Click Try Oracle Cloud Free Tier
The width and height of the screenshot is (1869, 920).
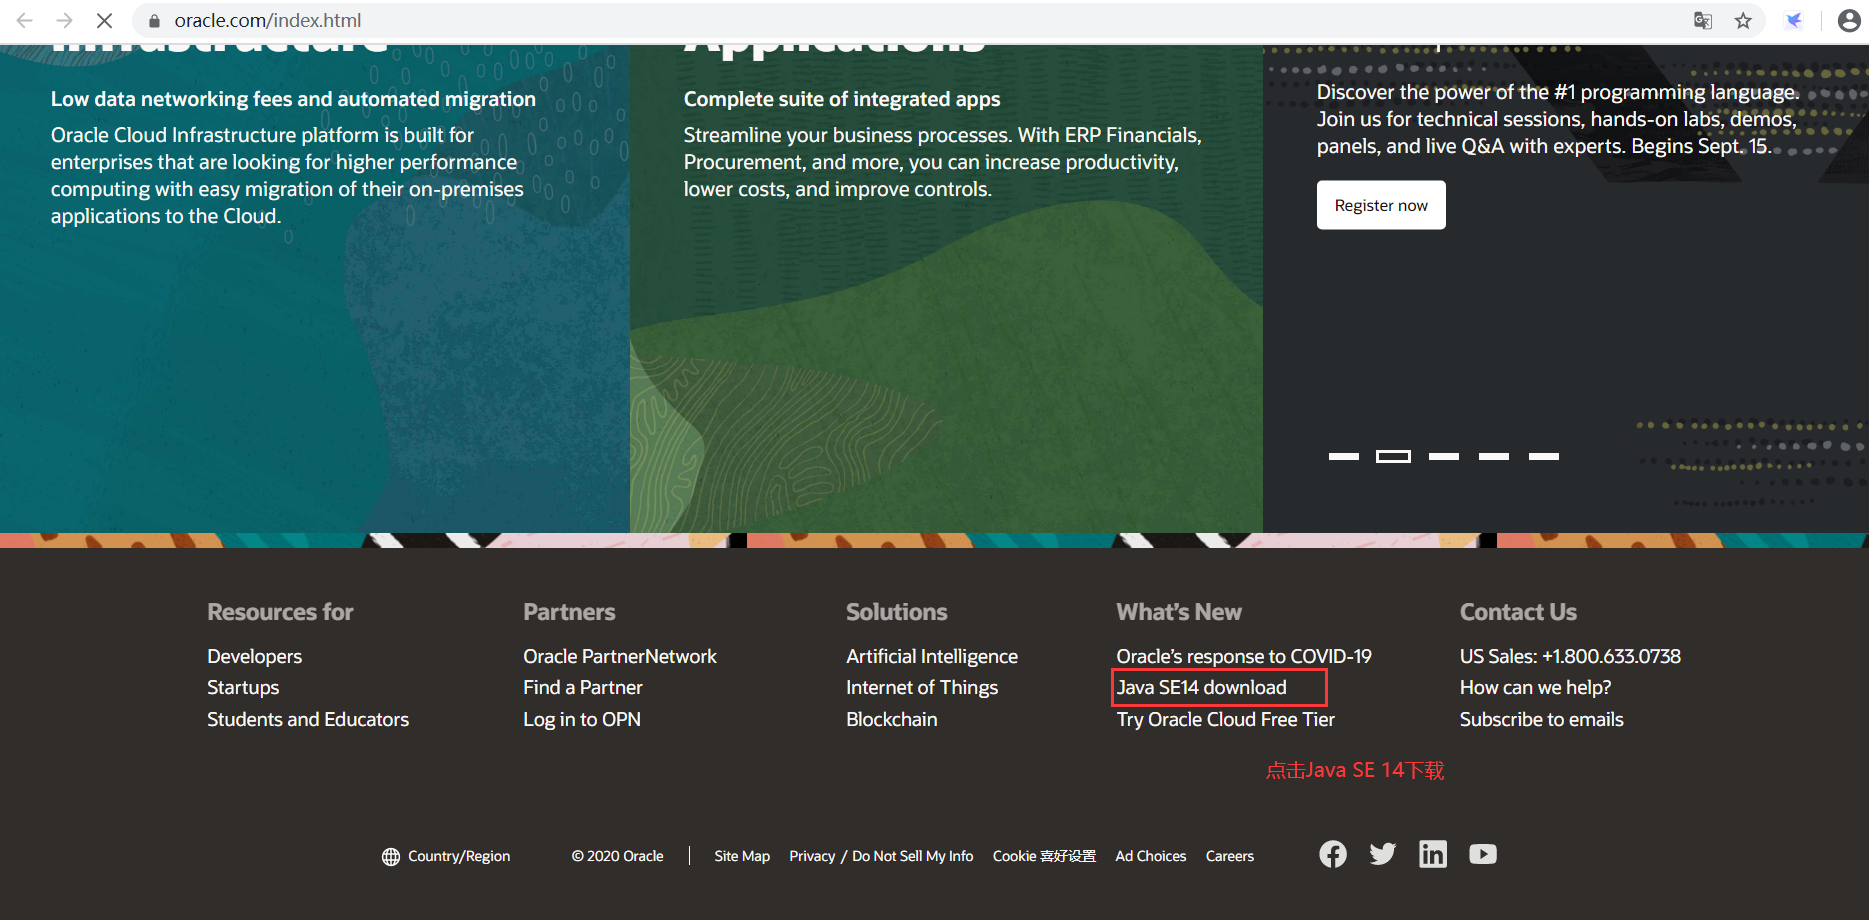pos(1226,719)
